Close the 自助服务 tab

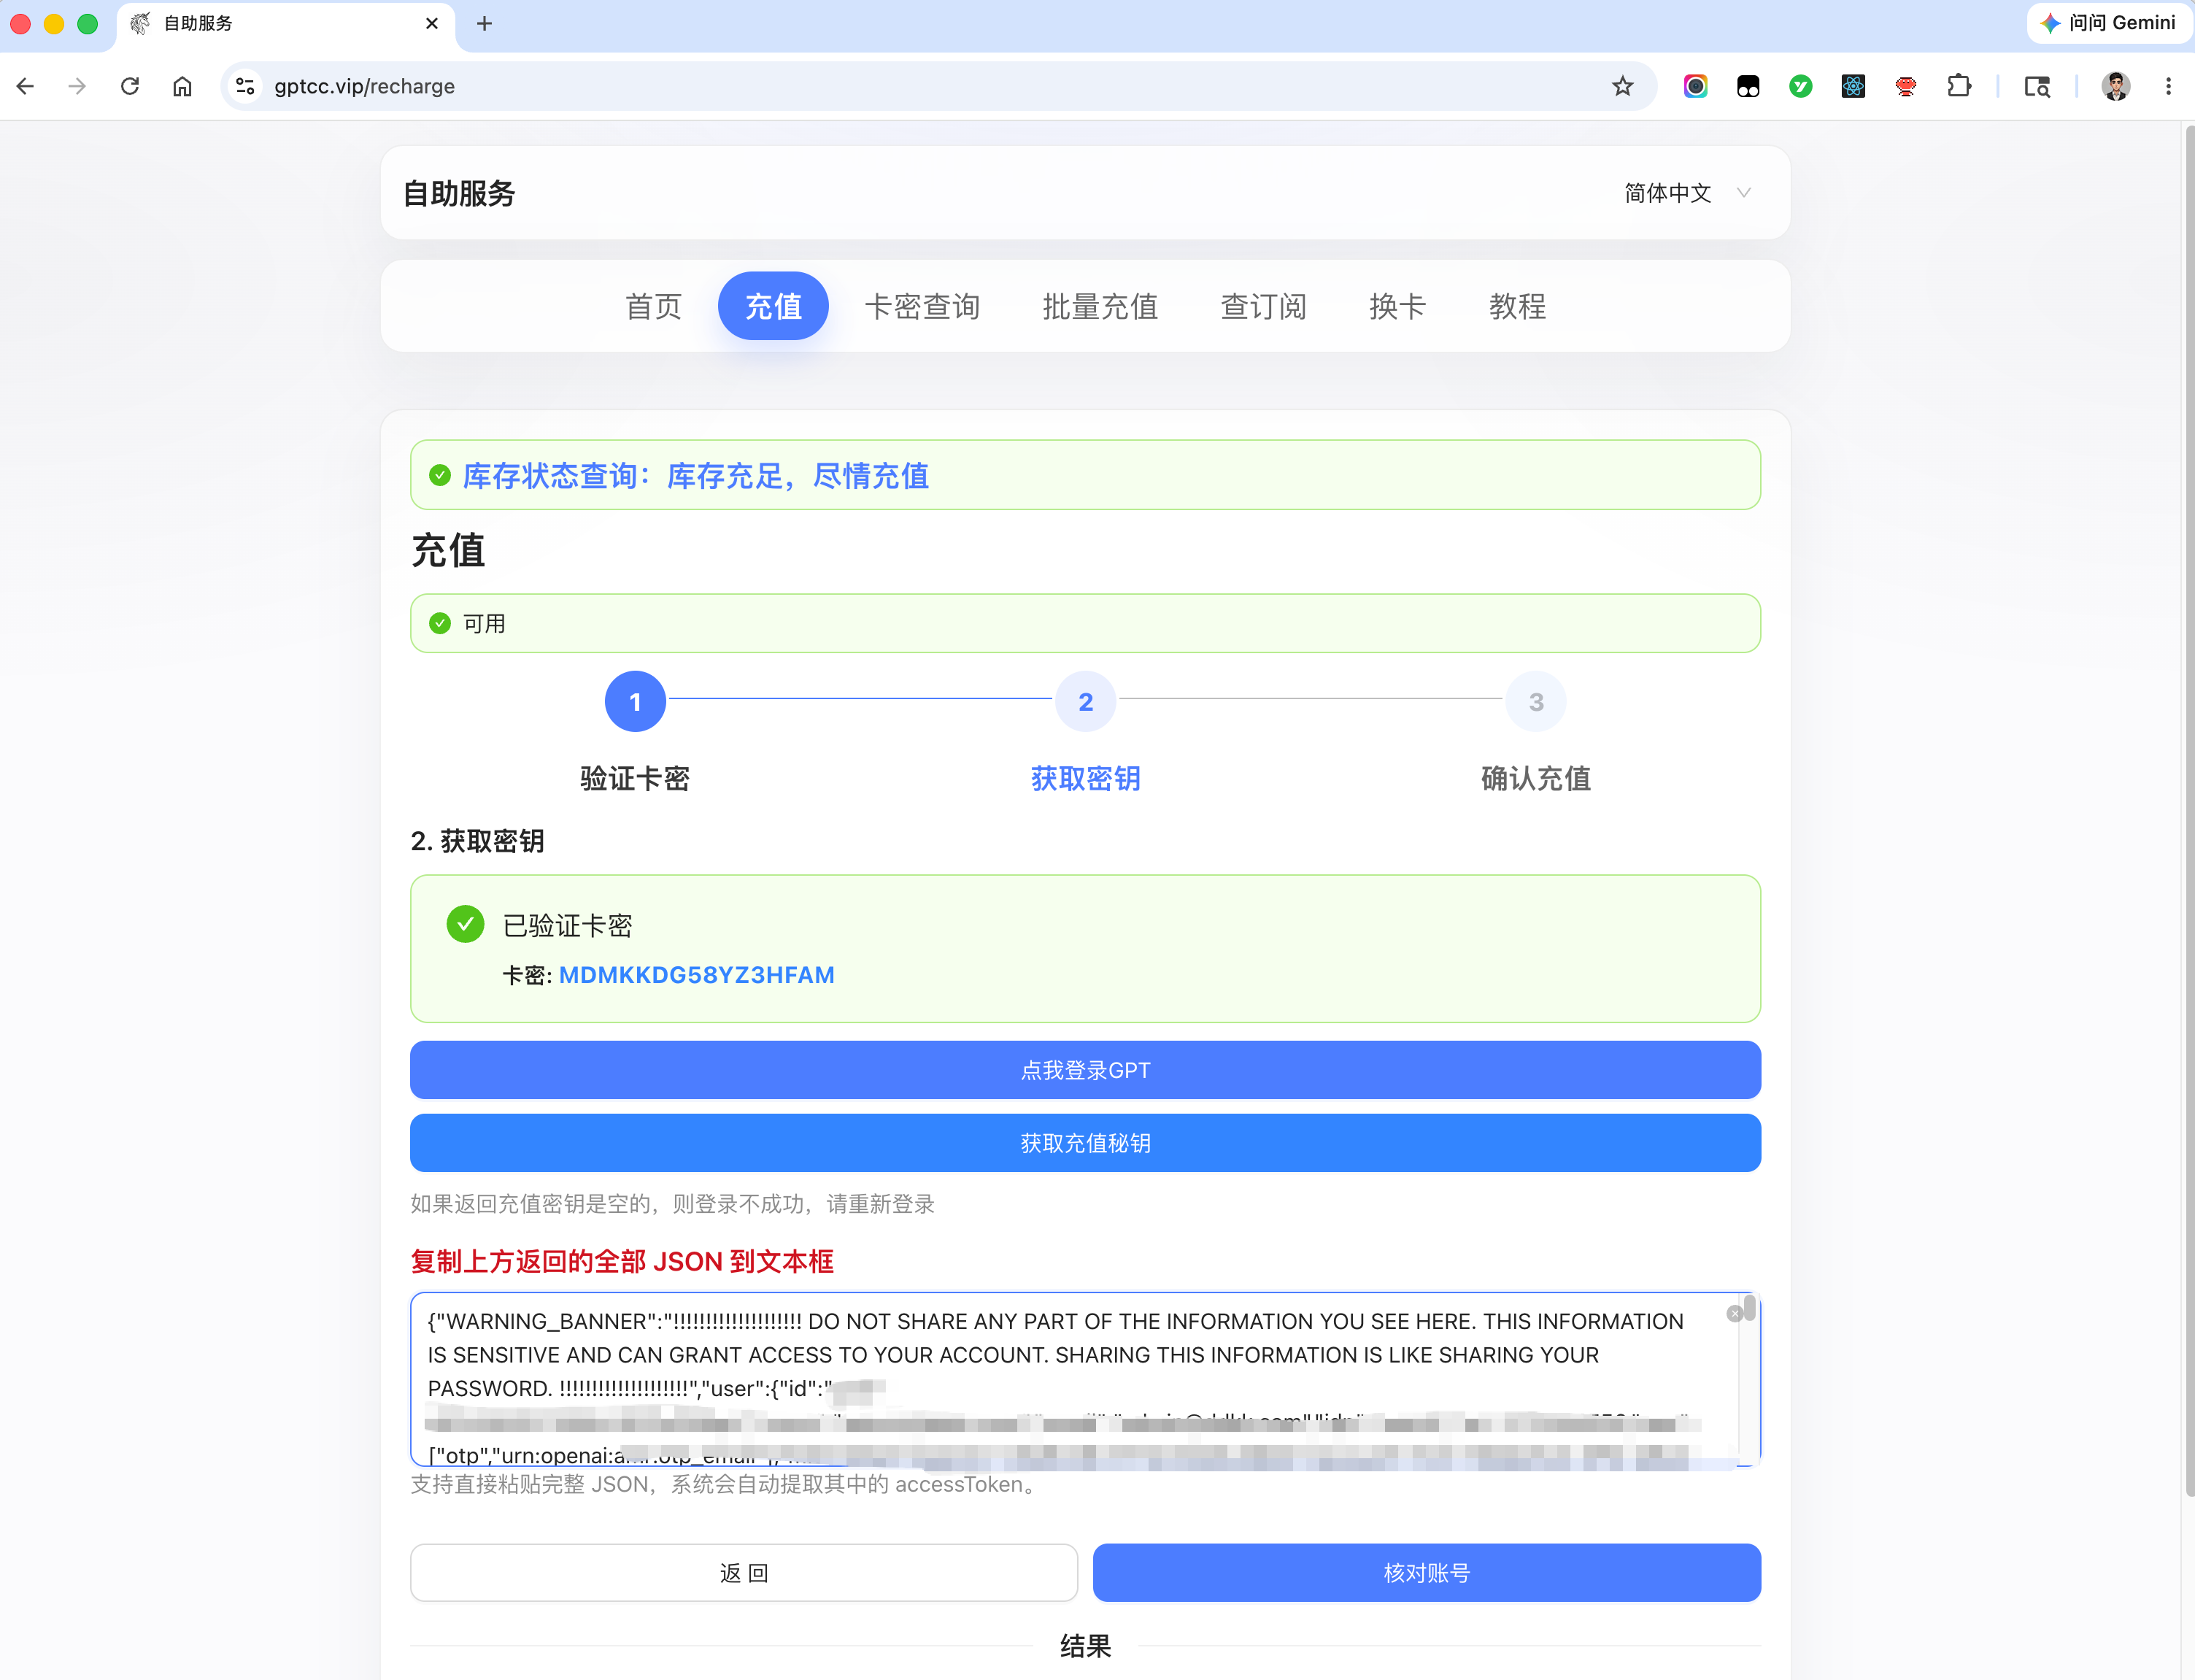coord(432,23)
